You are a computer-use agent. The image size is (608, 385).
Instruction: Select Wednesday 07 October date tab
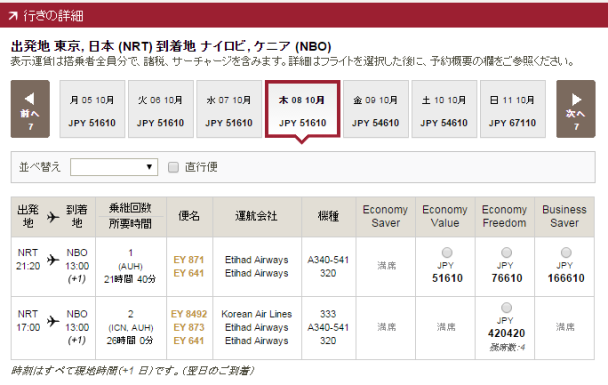point(229,109)
